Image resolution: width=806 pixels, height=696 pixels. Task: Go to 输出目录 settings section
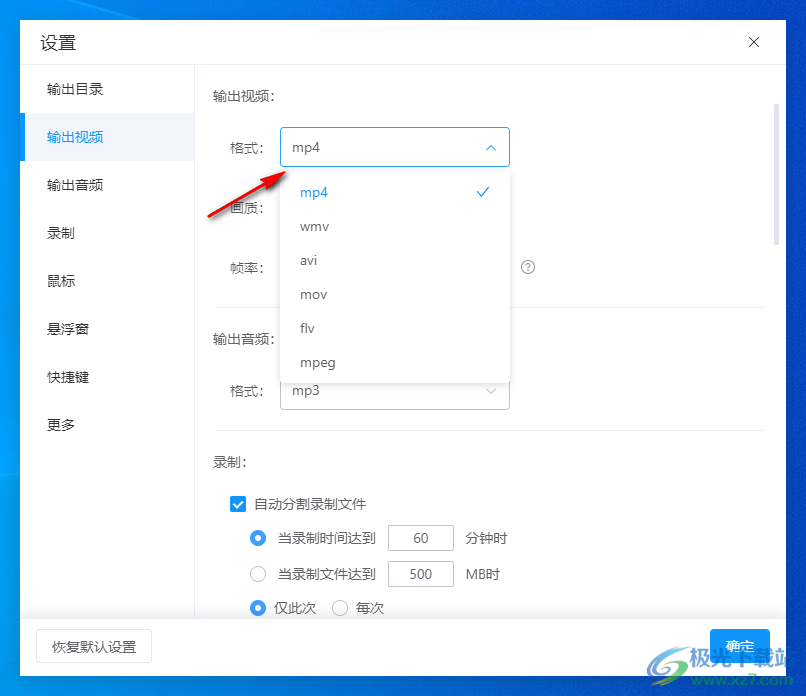tap(107, 89)
